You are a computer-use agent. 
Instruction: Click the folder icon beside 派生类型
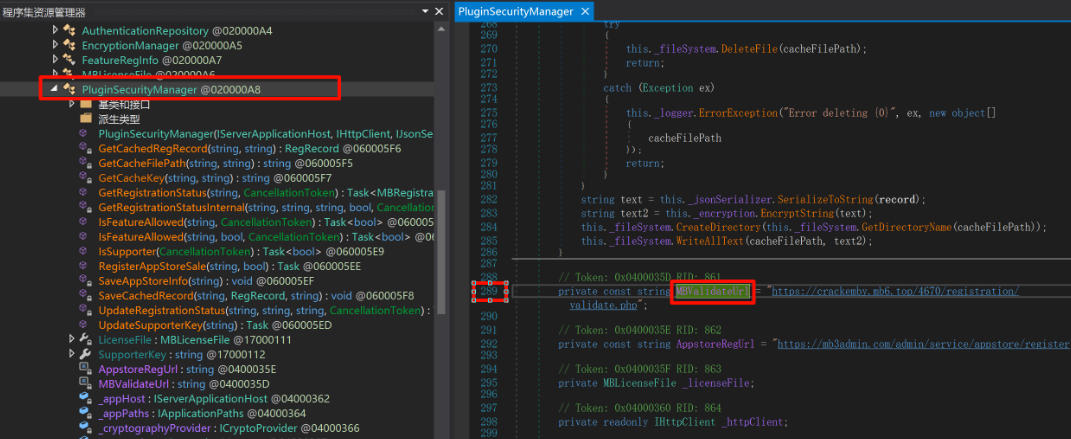point(86,119)
